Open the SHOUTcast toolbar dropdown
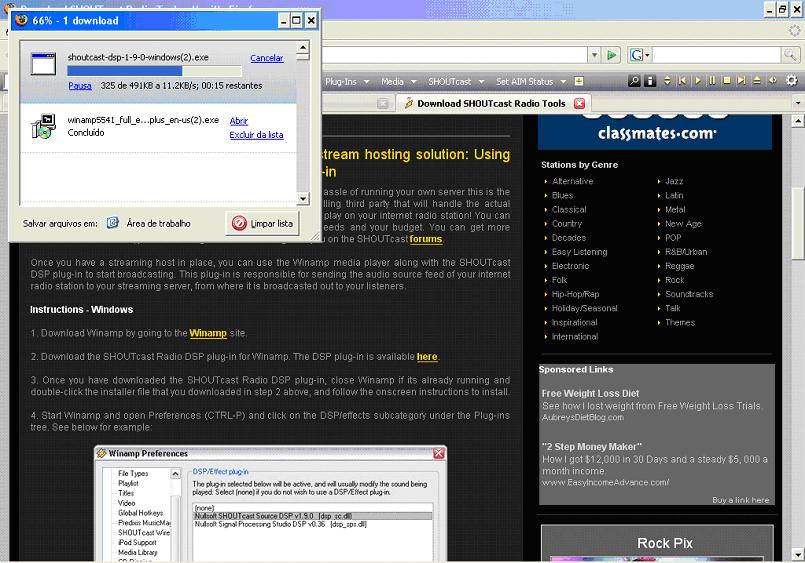The width and height of the screenshot is (805, 563). 456,81
